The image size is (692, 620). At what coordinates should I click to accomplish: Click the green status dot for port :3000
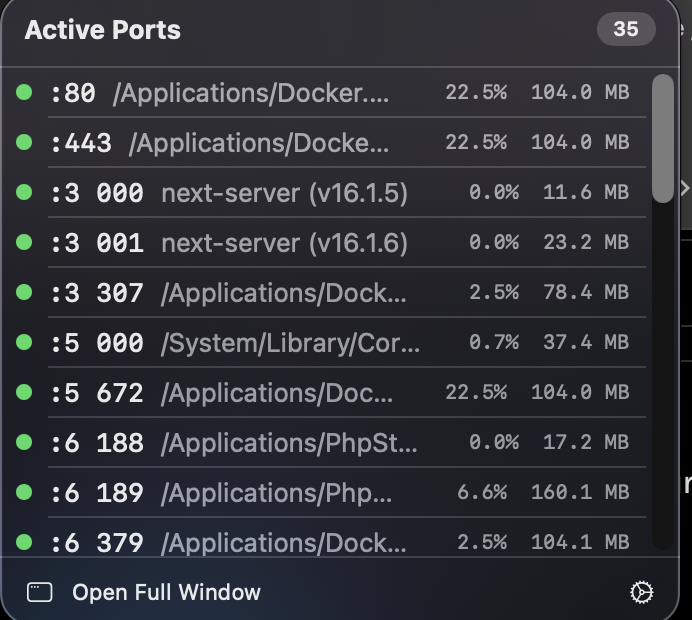[24, 192]
